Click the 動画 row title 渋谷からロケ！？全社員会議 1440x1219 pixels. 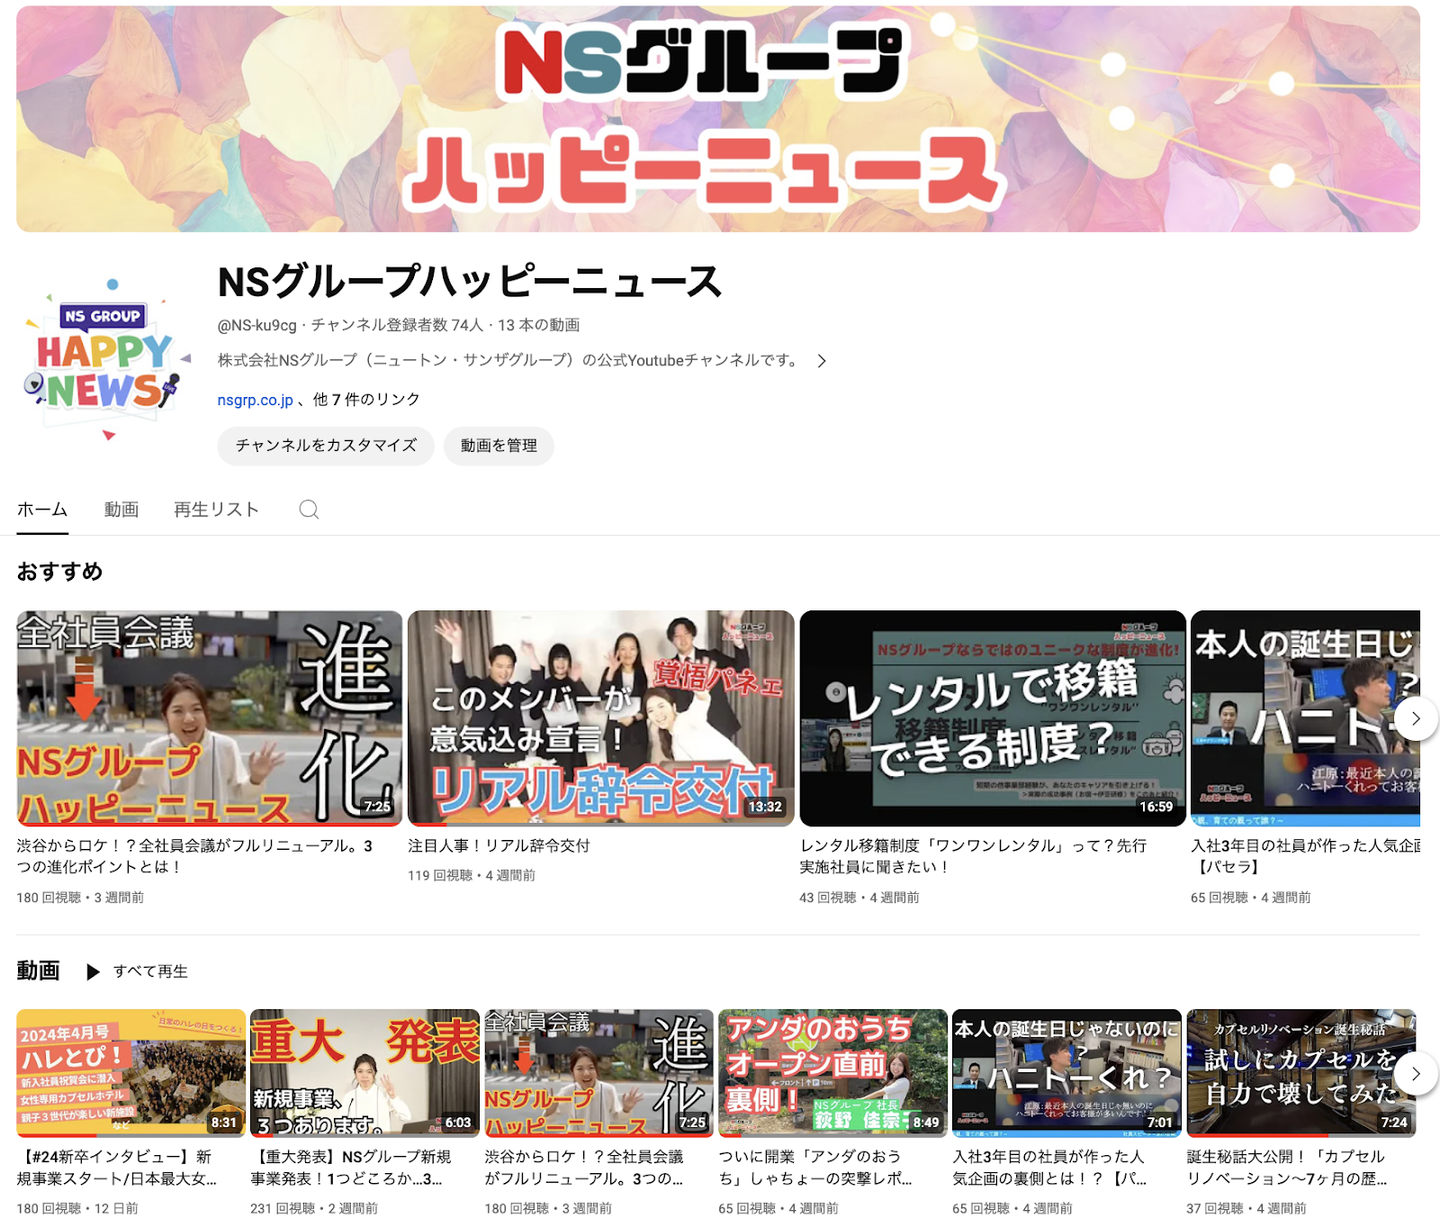585,1168
